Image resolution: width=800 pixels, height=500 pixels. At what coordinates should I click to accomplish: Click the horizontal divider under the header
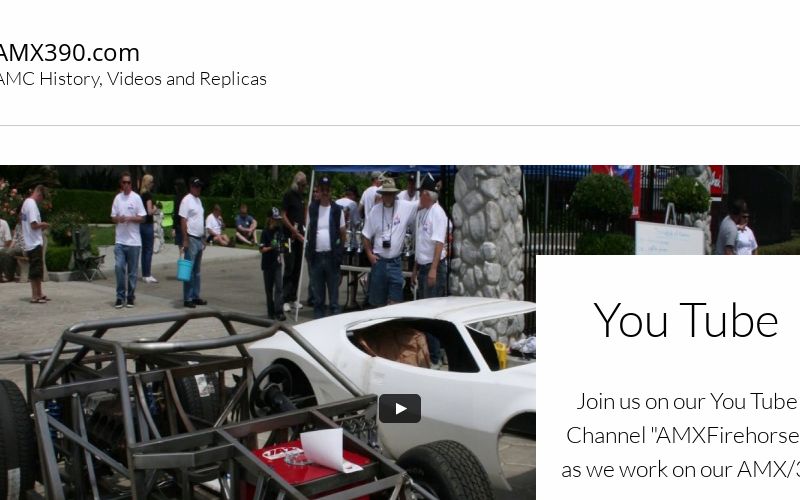(x=400, y=125)
